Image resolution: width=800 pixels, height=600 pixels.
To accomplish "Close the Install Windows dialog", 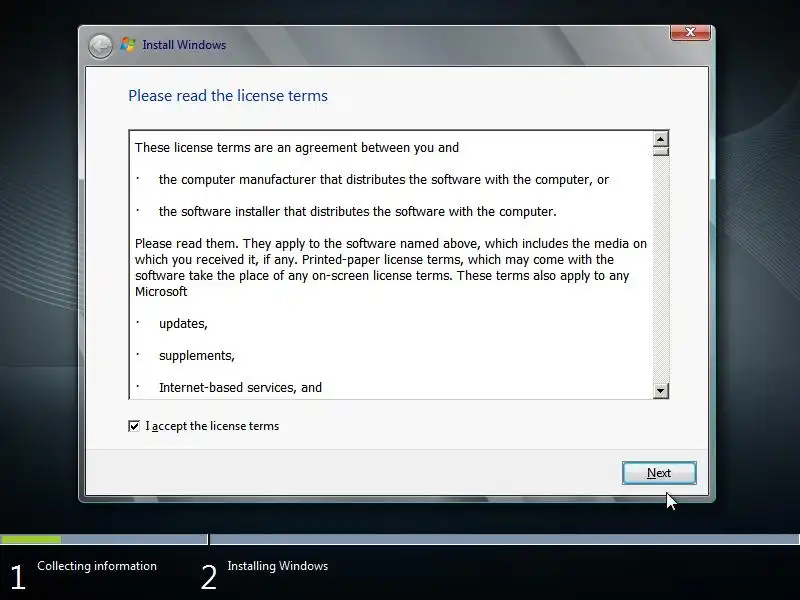I will click(x=690, y=32).
